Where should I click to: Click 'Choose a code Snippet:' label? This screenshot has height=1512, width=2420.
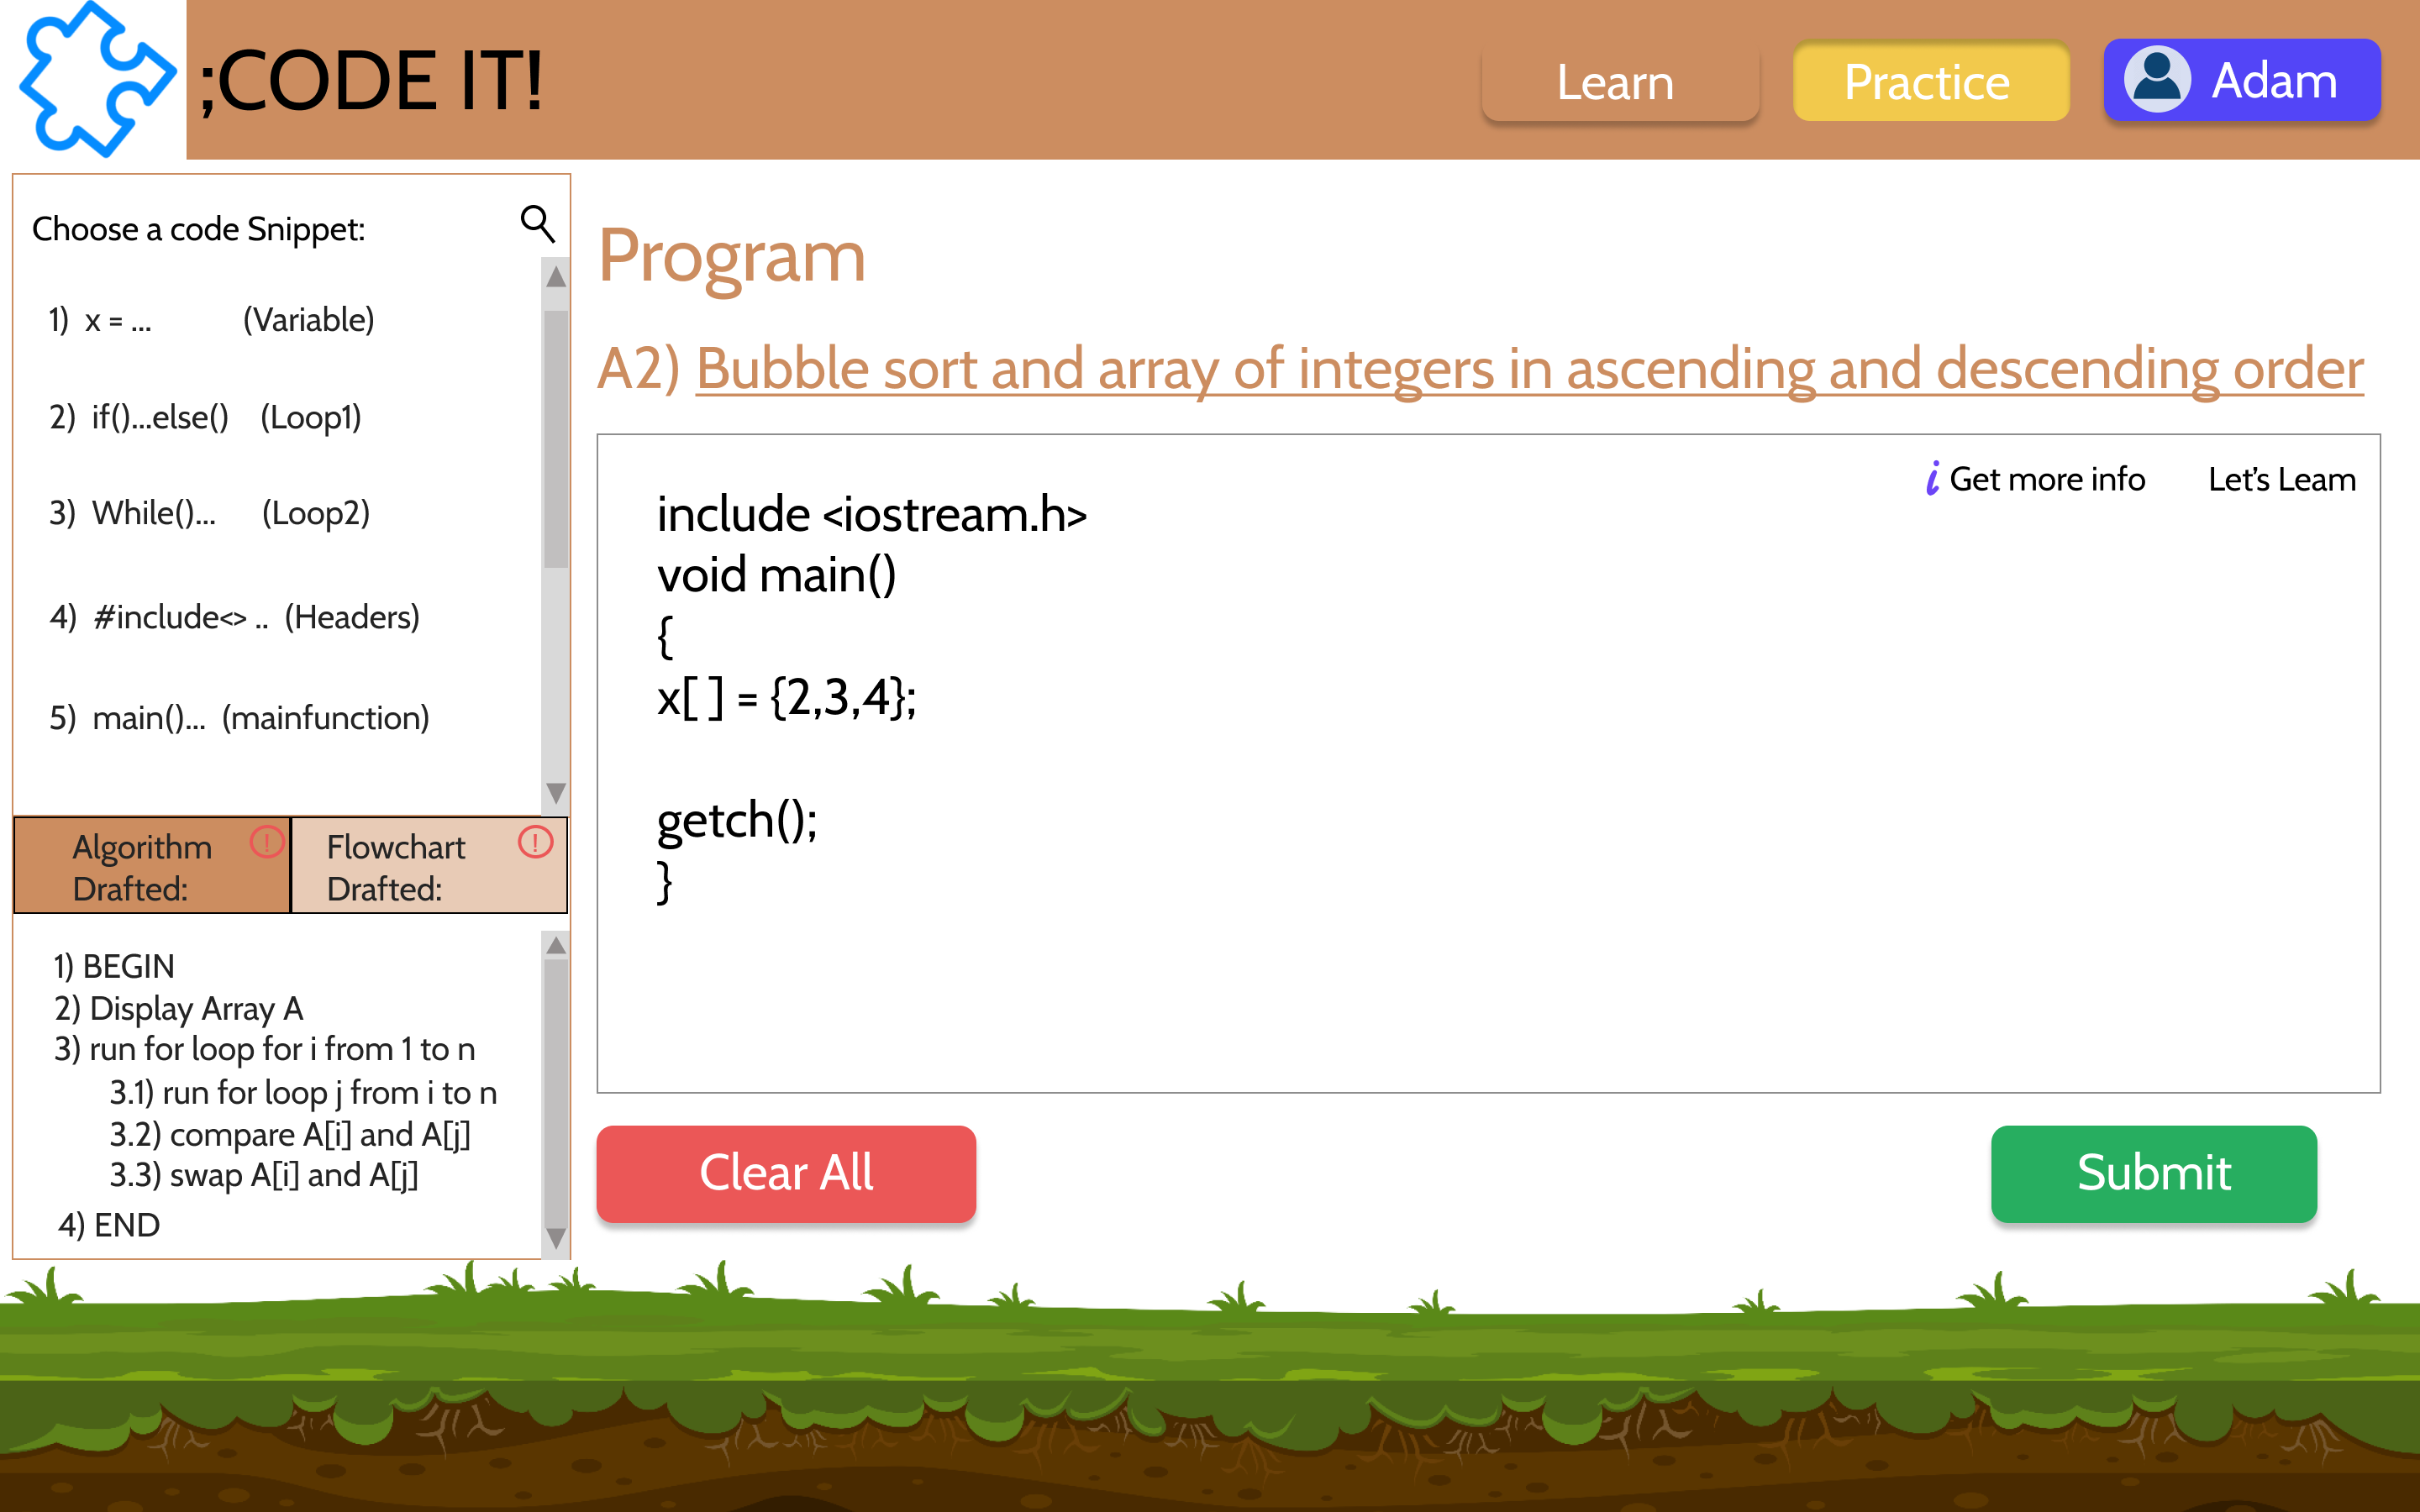198,230
